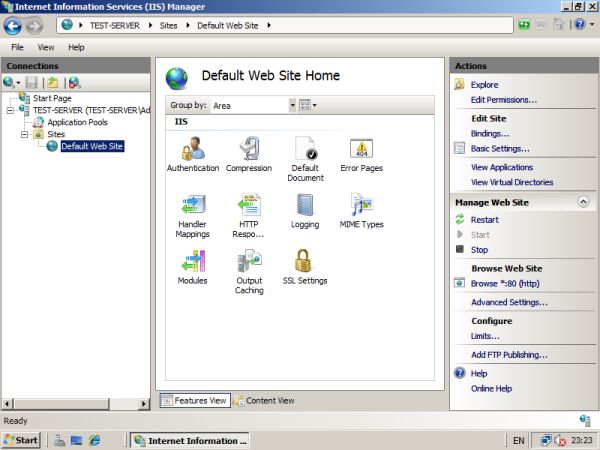
Task: Open dropdown arrow after Default Web Site breadcrumb
Action: point(269,25)
